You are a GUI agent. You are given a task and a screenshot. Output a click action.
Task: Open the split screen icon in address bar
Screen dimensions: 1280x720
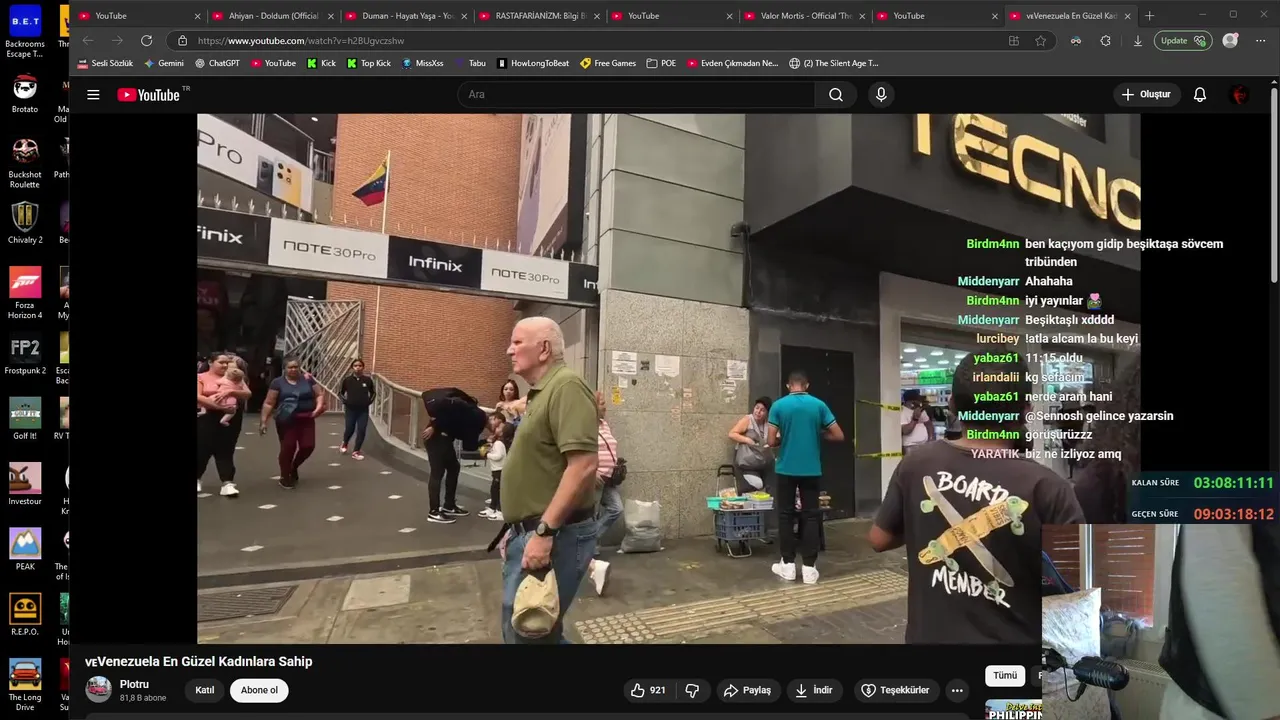point(1014,41)
